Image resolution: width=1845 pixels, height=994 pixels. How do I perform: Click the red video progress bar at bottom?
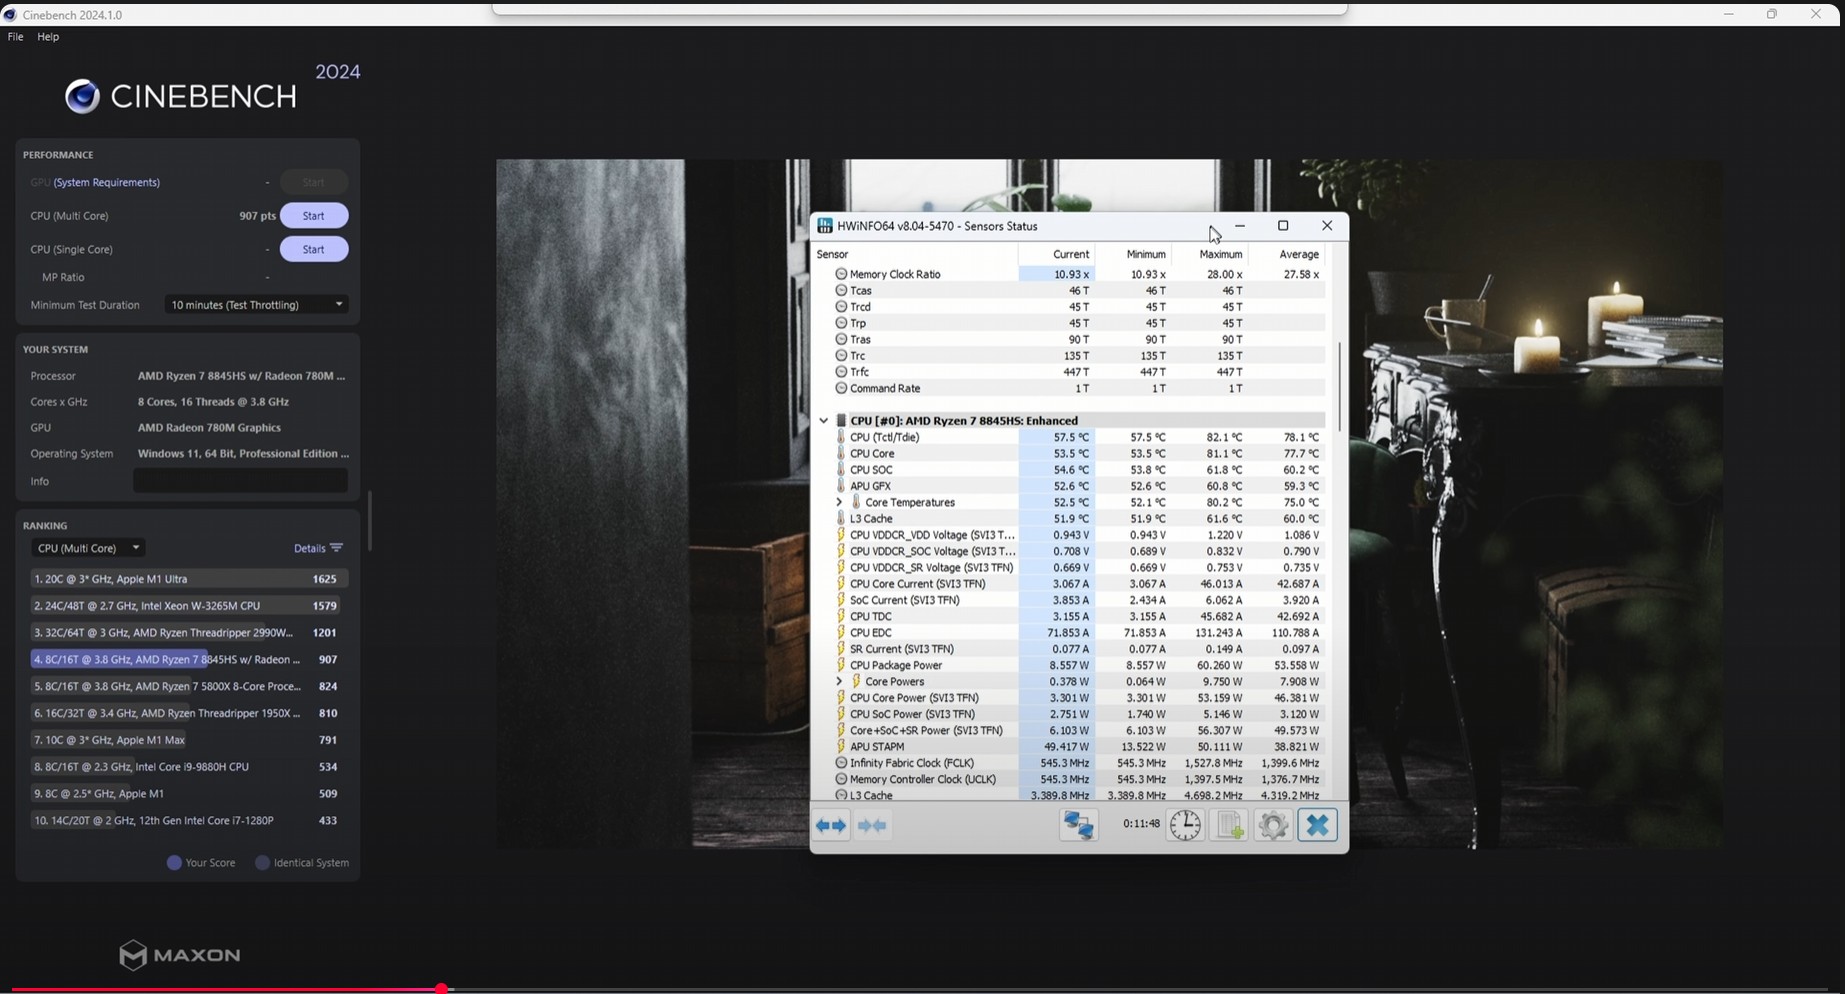click(x=227, y=989)
